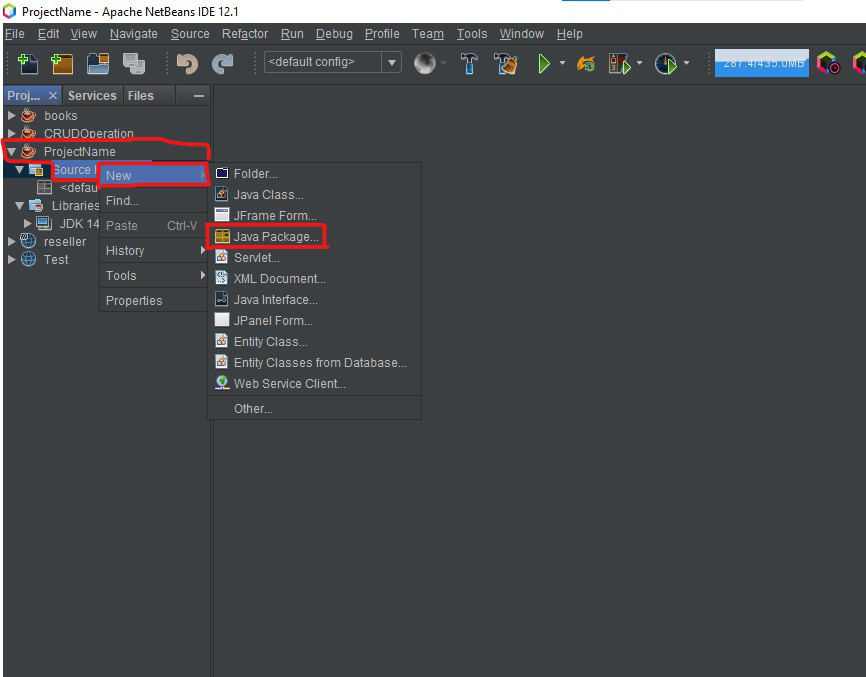Screen dimensions: 866x677
Task: Choose Servlet... in the submenu
Action: point(315,257)
